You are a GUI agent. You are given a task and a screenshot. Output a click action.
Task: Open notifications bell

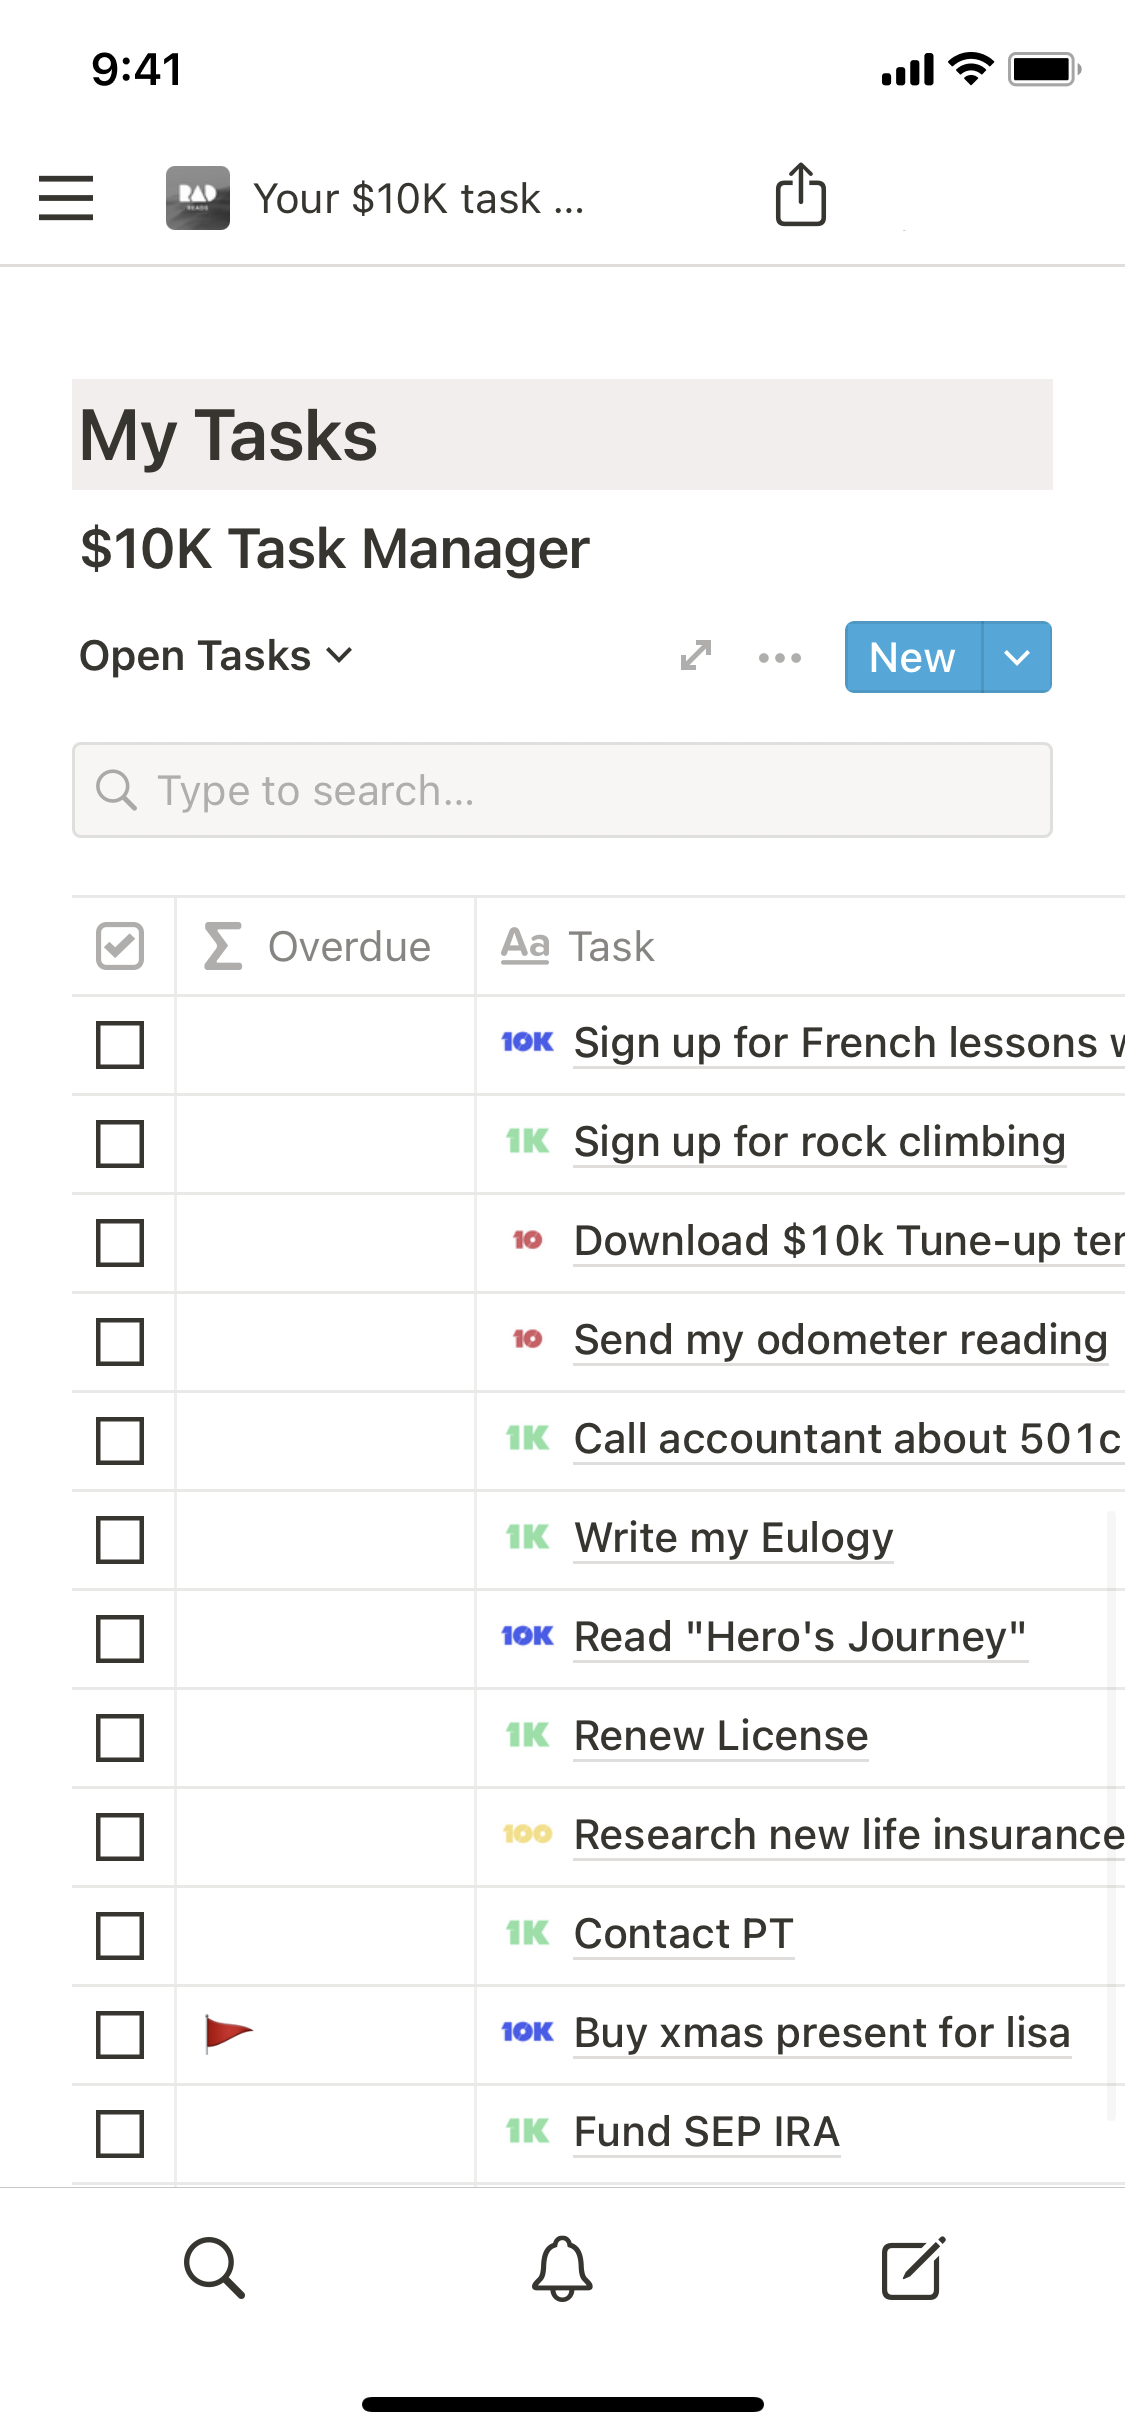[x=562, y=2268]
